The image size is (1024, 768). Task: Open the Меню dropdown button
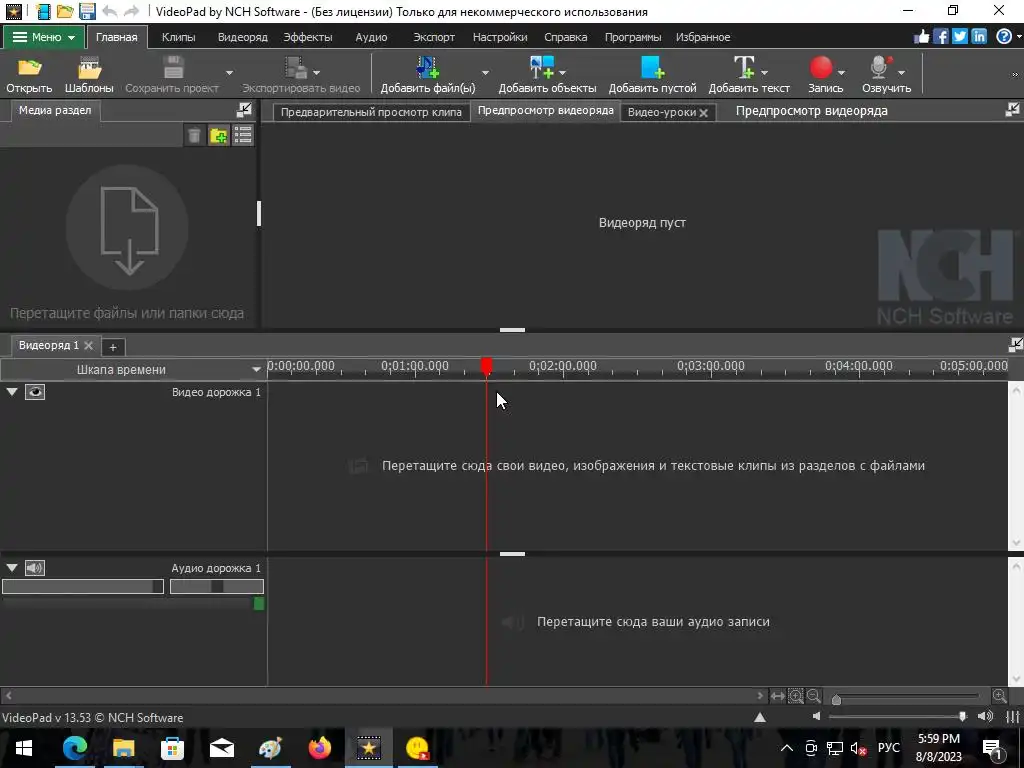click(44, 37)
